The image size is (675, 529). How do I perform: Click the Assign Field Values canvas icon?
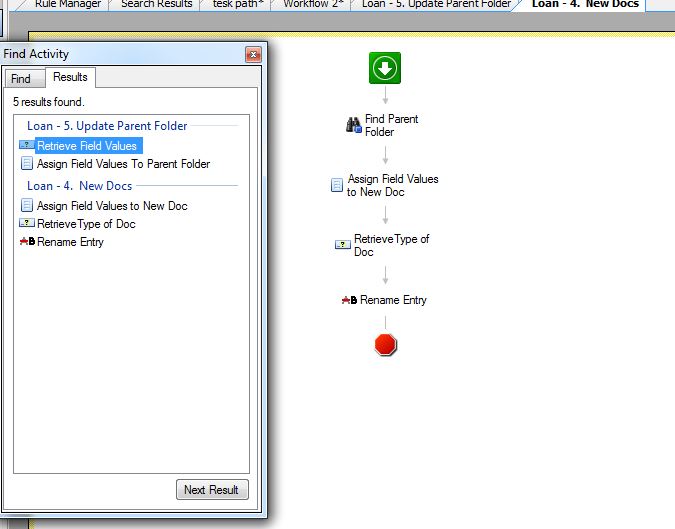[337, 185]
